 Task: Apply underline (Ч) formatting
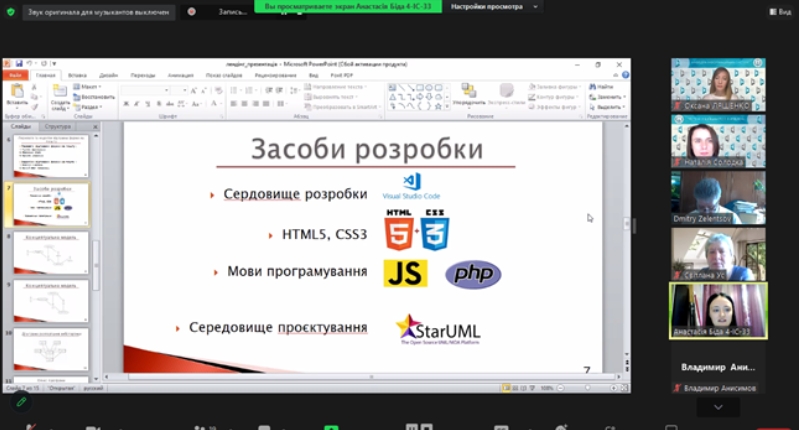tap(147, 104)
